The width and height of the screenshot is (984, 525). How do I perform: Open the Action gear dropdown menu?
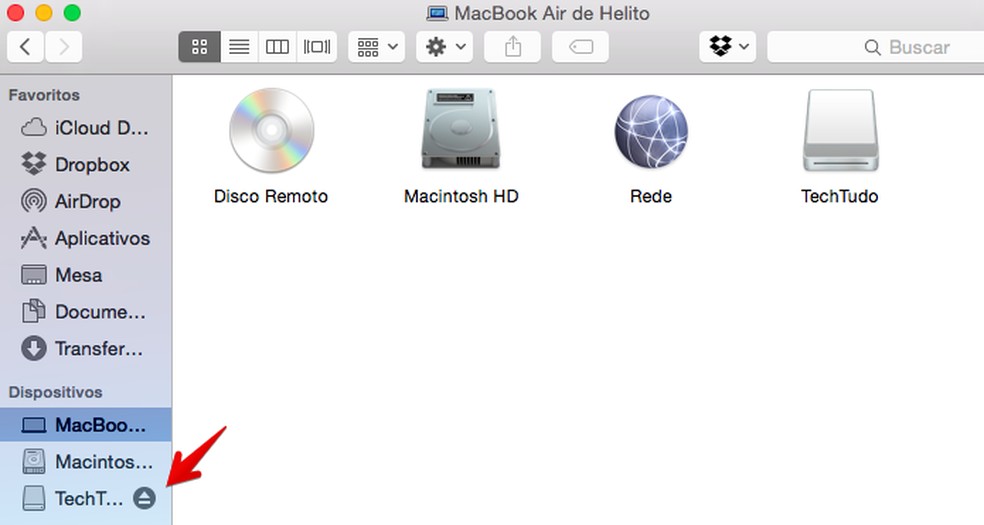click(x=444, y=47)
